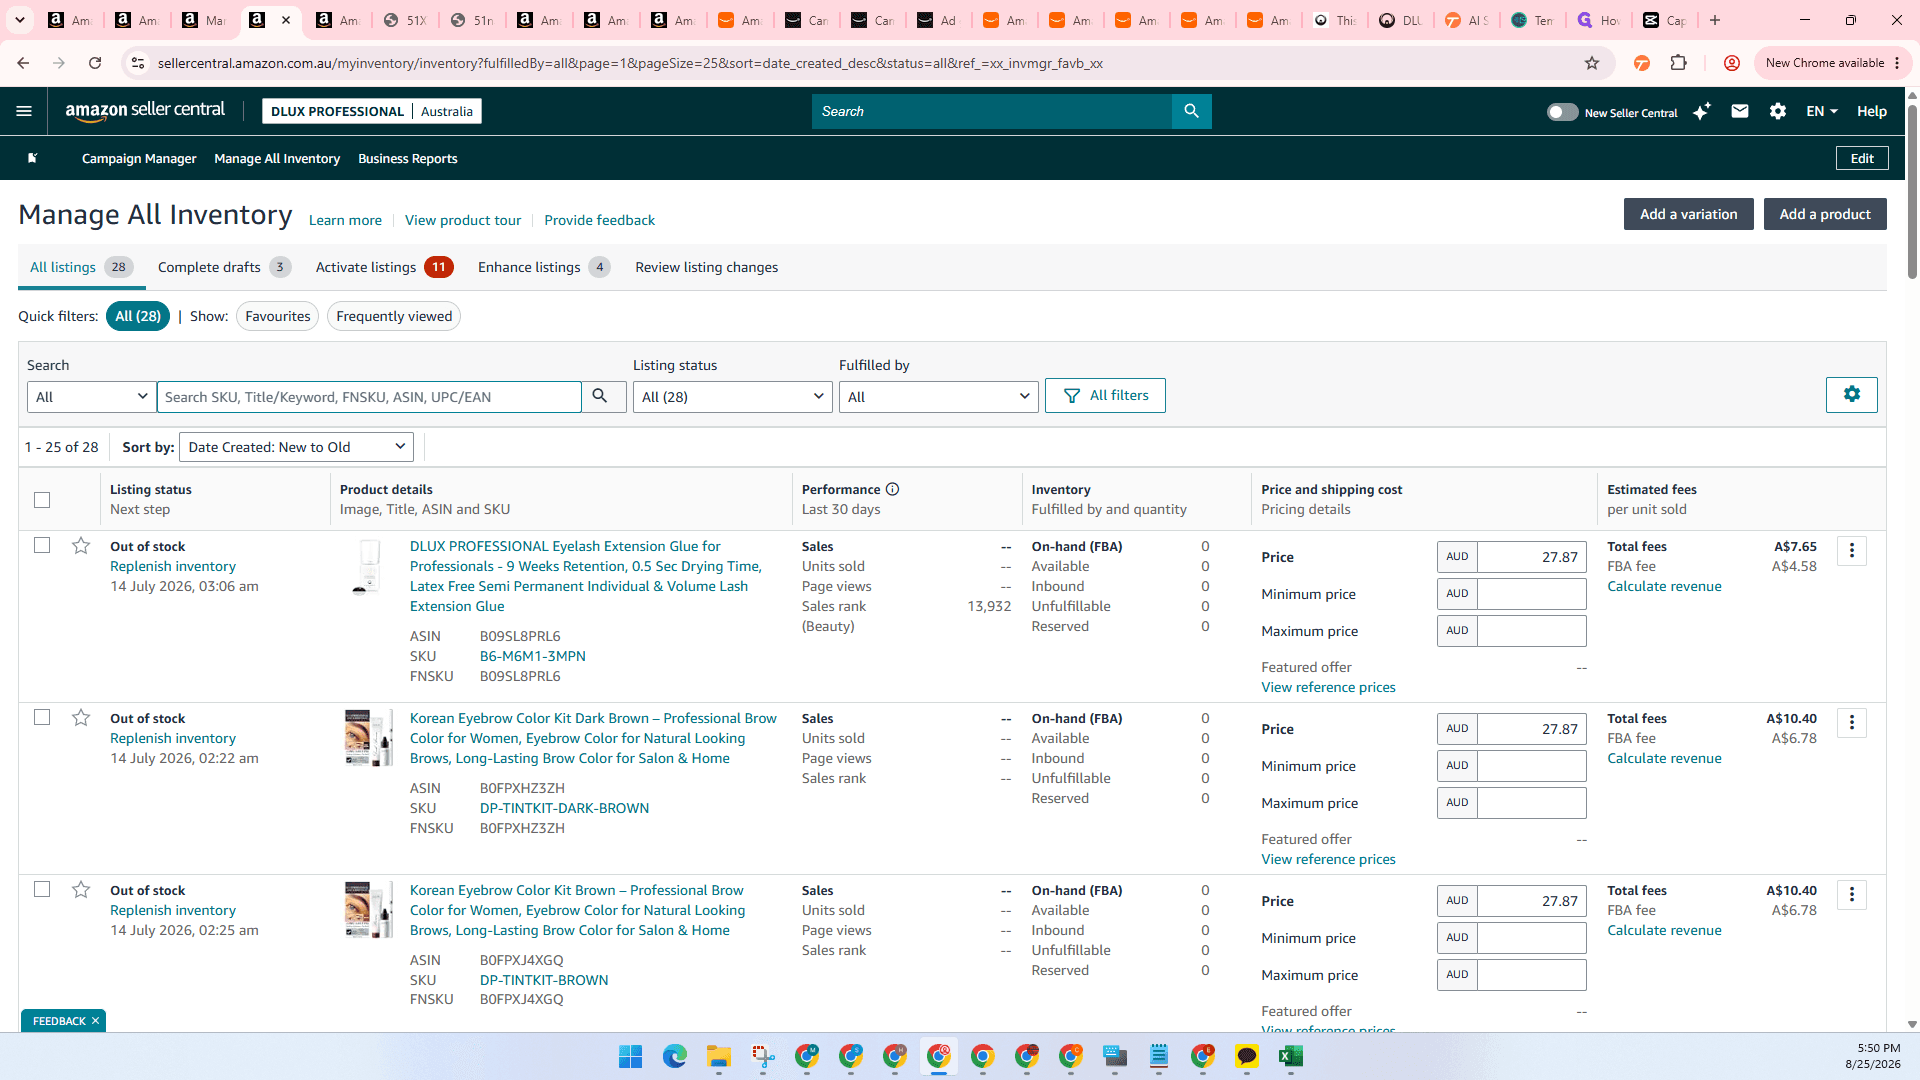Screen dimensions: 1920x1080
Task: Favourite the Brown brow kit listing star
Action: [81, 889]
